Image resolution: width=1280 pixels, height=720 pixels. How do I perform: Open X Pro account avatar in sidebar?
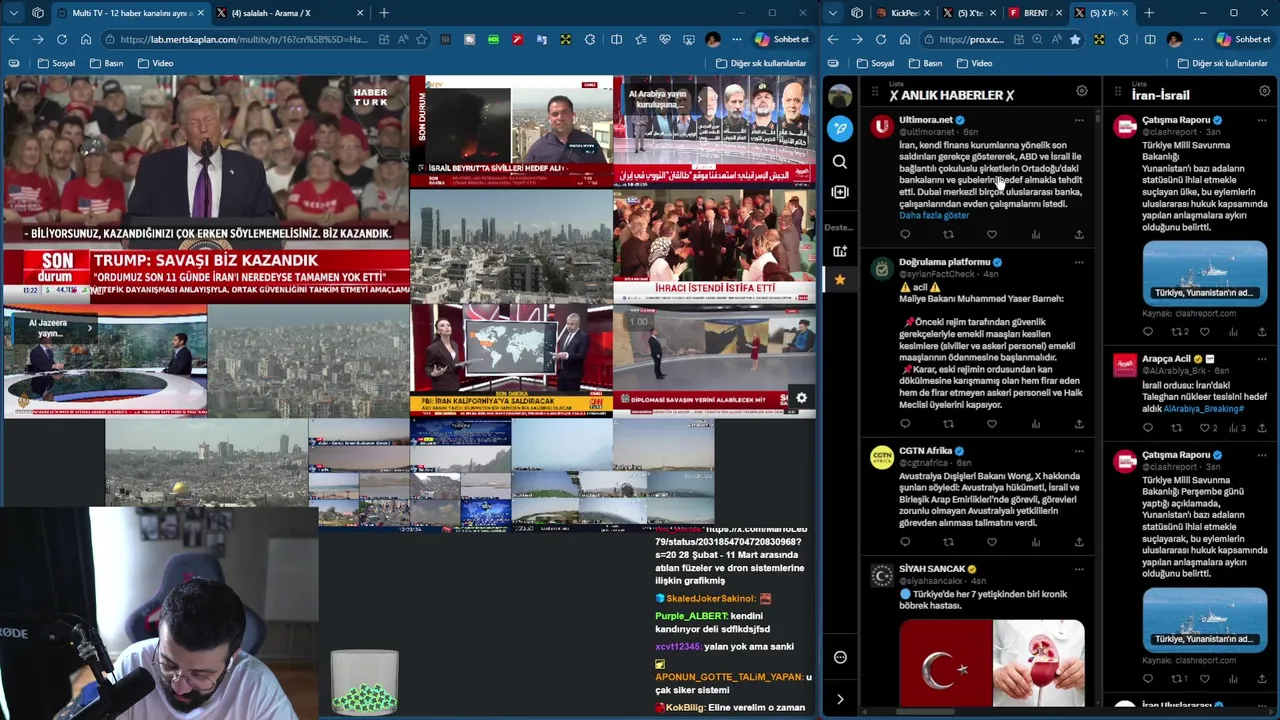pyautogui.click(x=840, y=95)
